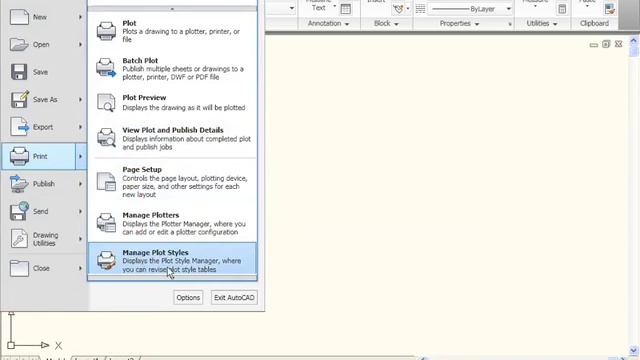Click the scroll down bar at submenu bottom

click(172, 278)
